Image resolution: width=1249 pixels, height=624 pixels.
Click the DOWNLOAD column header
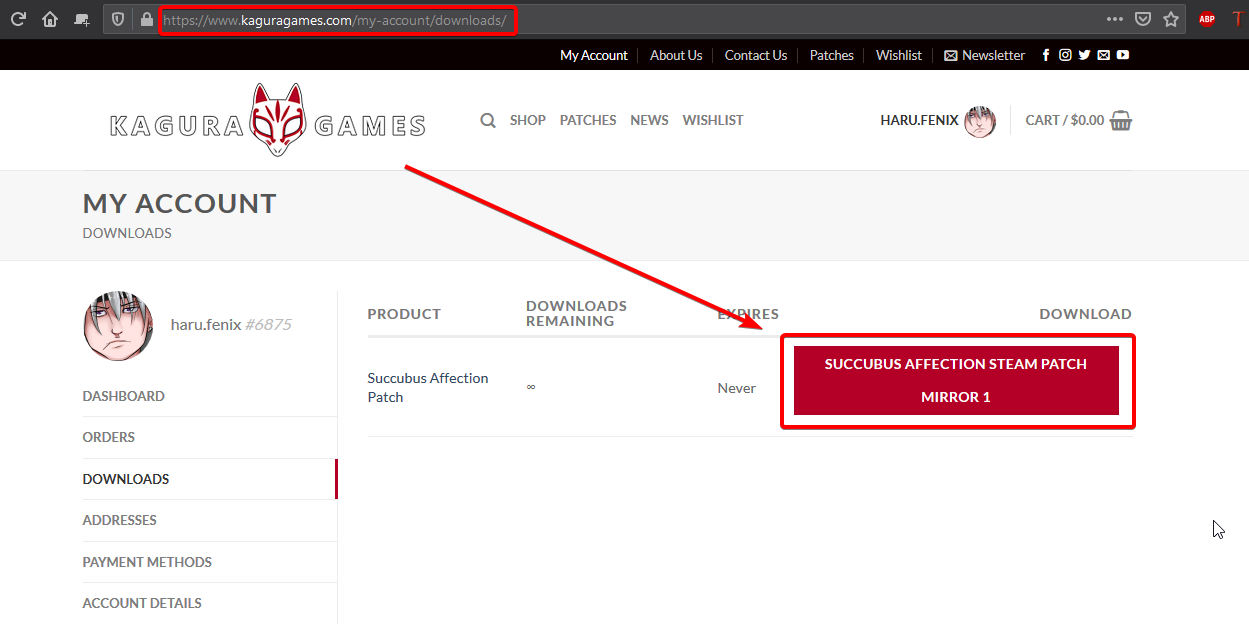click(1085, 314)
